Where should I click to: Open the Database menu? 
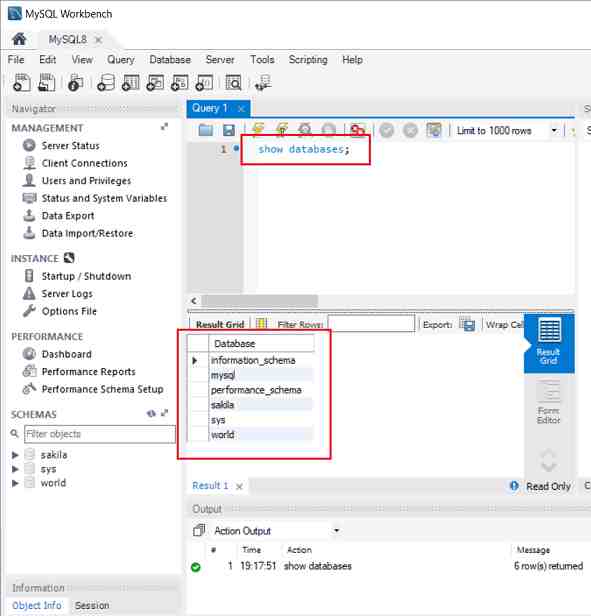pyautogui.click(x=170, y=60)
